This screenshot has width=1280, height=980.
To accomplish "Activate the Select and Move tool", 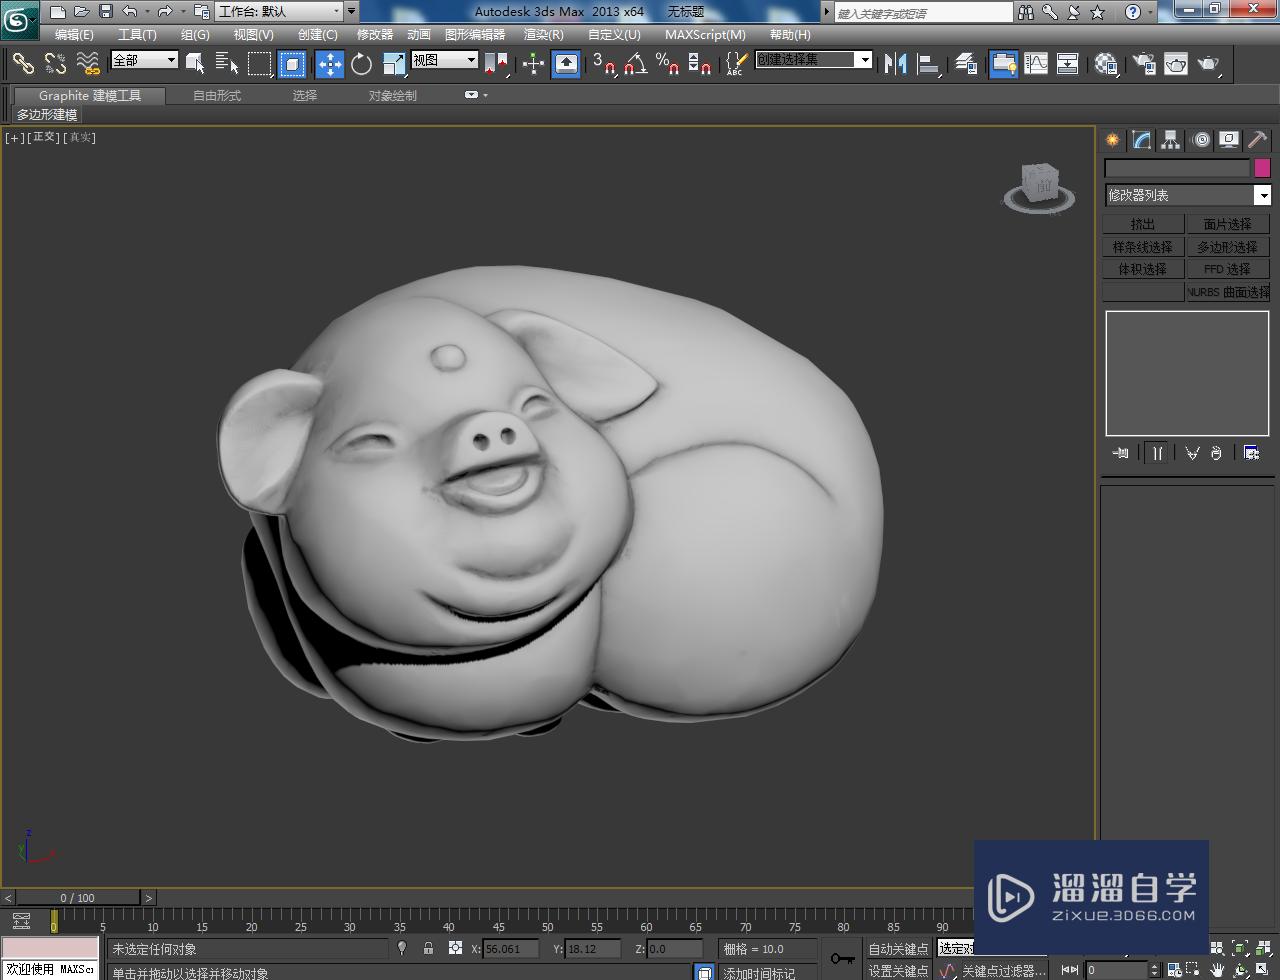I will (x=329, y=64).
